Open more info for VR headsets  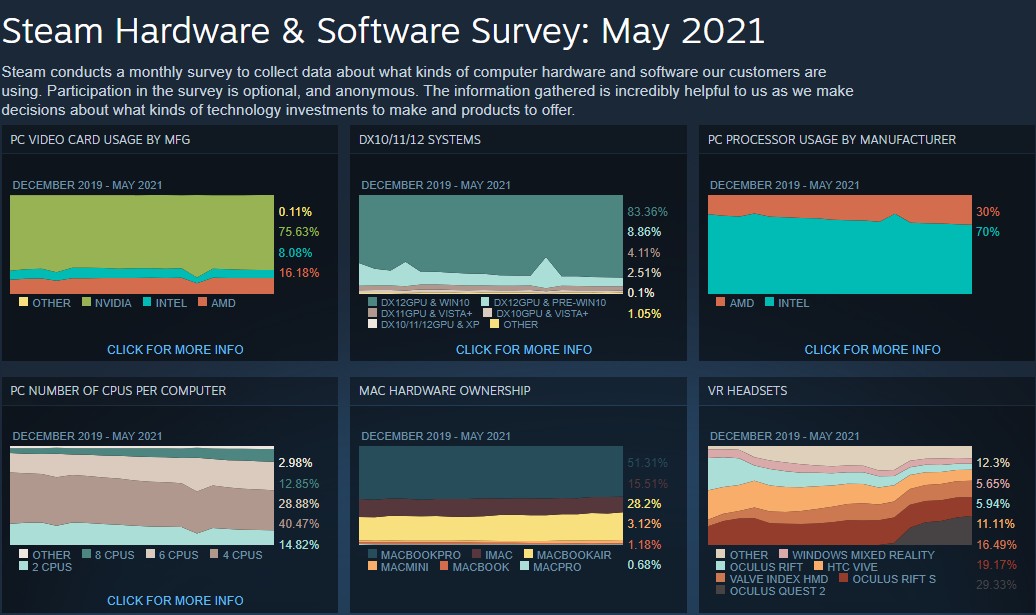coord(872,601)
